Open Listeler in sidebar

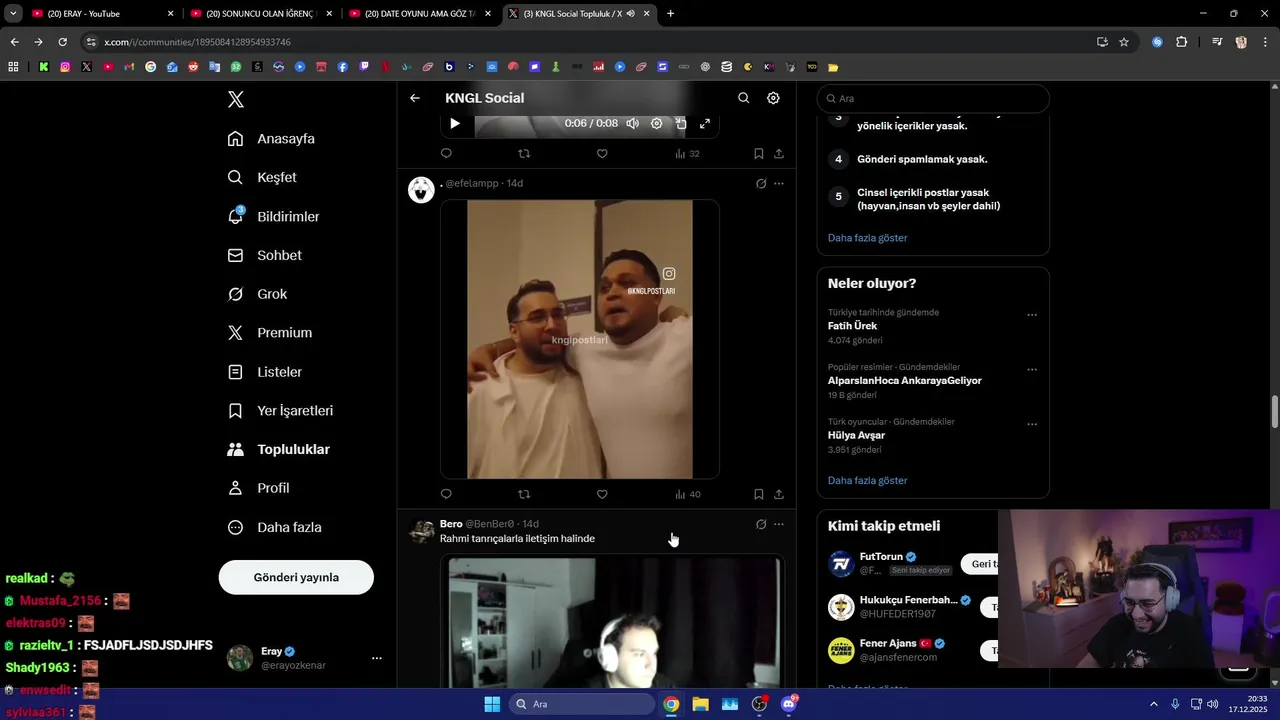pyautogui.click(x=265, y=372)
